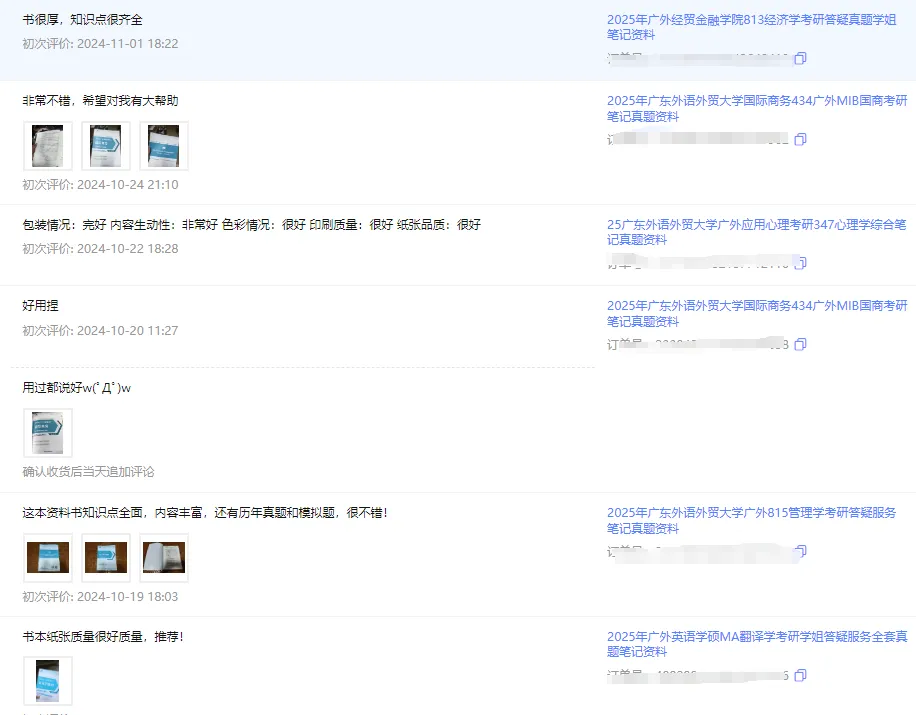The width and height of the screenshot is (916, 715).
Task: Click copy icon beside 813经济学 review order number
Action: click(x=800, y=58)
